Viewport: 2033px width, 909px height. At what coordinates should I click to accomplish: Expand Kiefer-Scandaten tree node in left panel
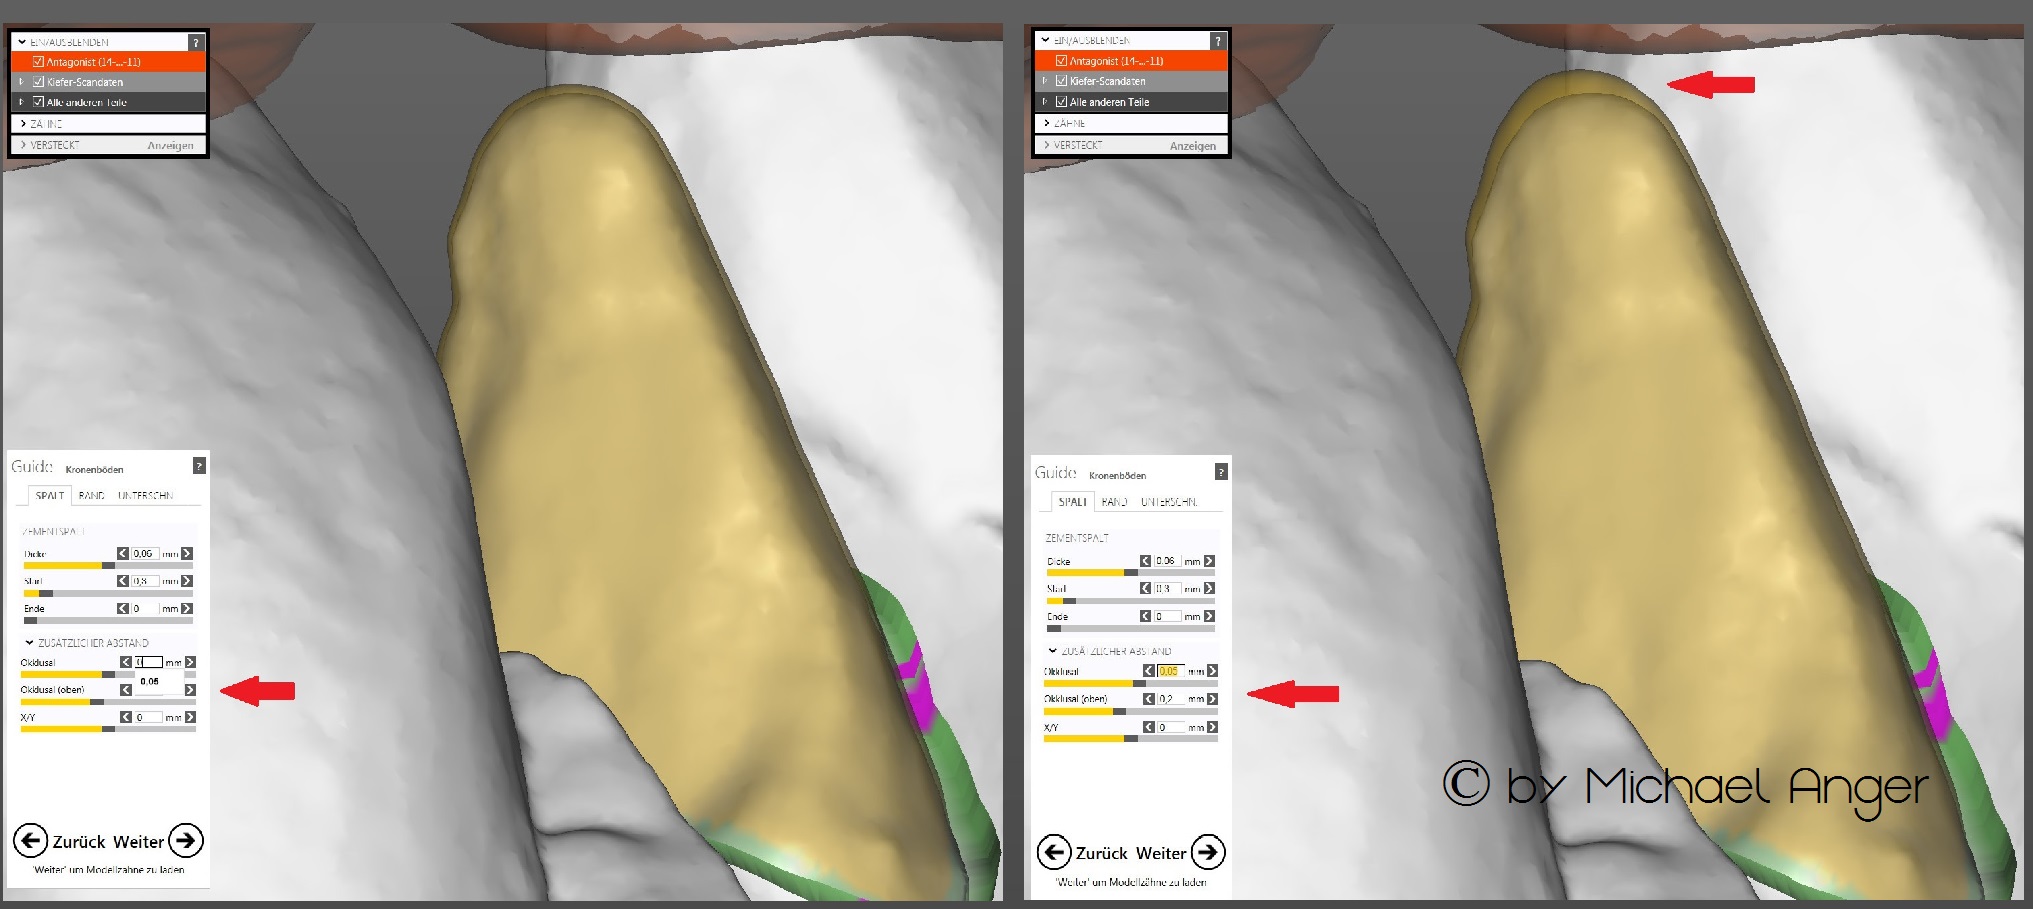pos(21,82)
